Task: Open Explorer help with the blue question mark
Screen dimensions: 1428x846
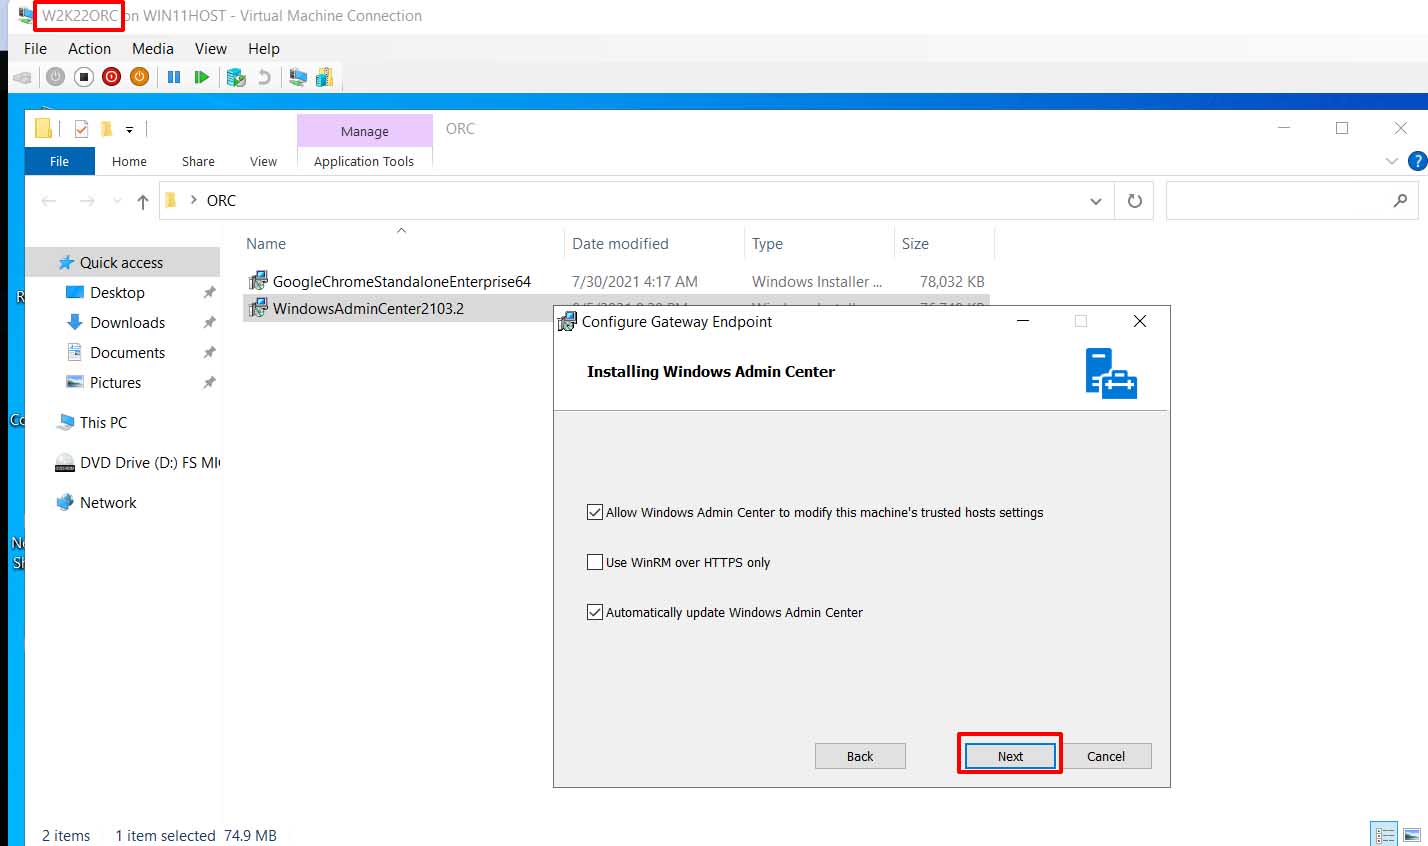Action: coord(1417,161)
